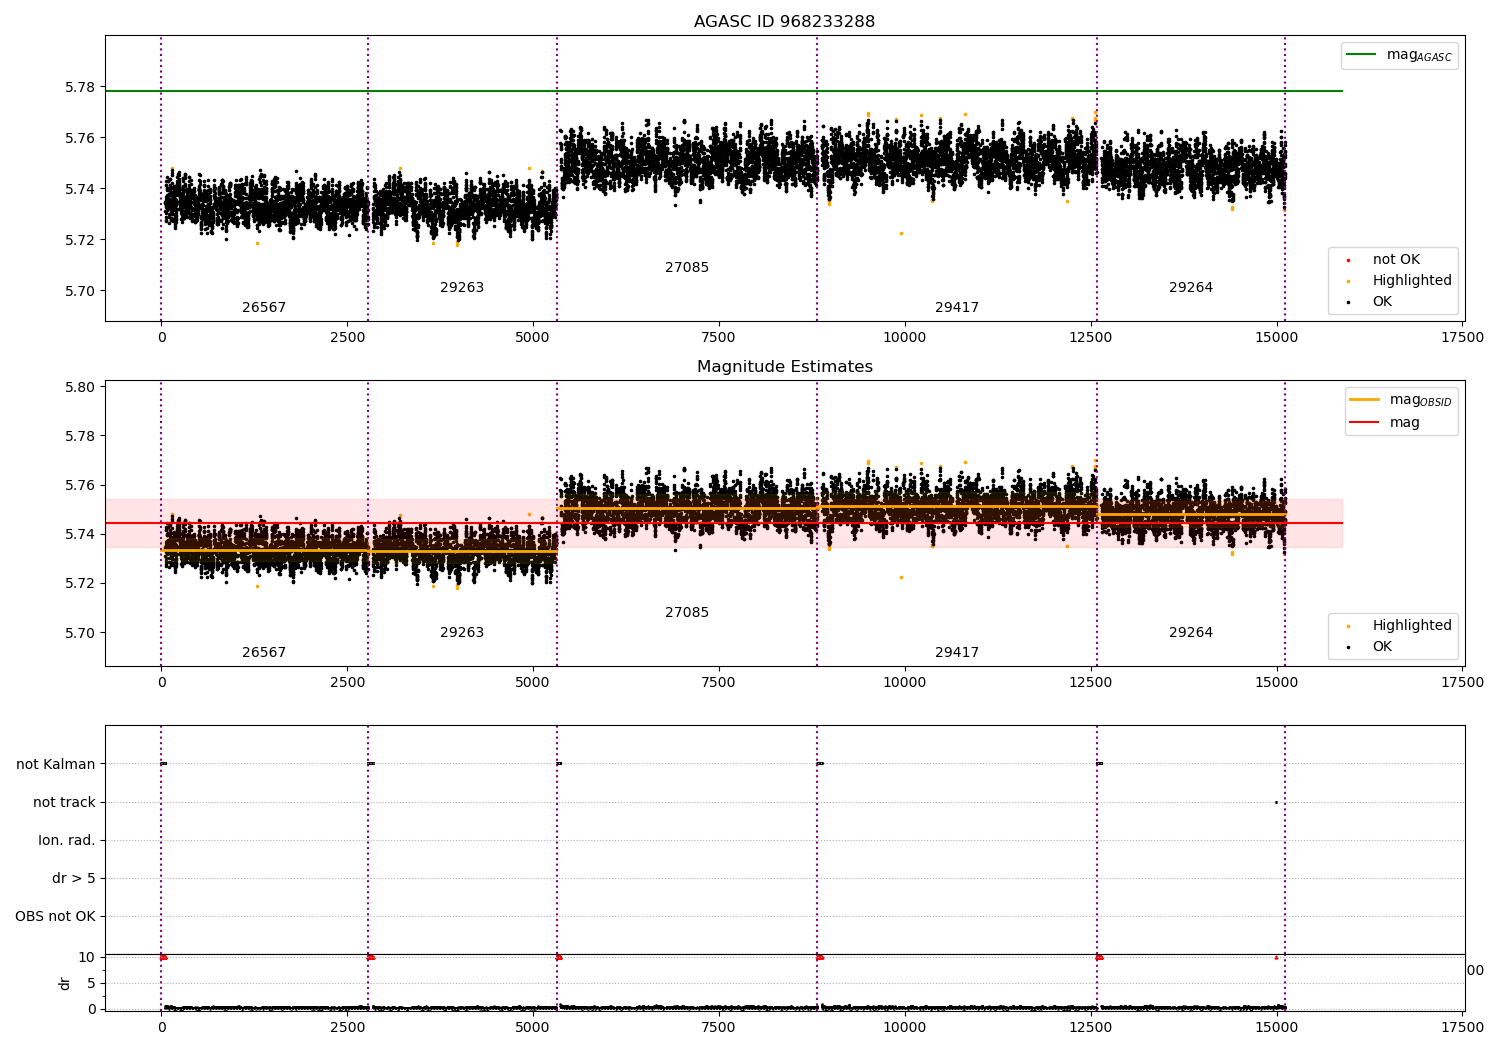The height and width of the screenshot is (1050, 1500).
Task: Click the 5.78 tick in AGASC ID plot
Action: (81, 87)
